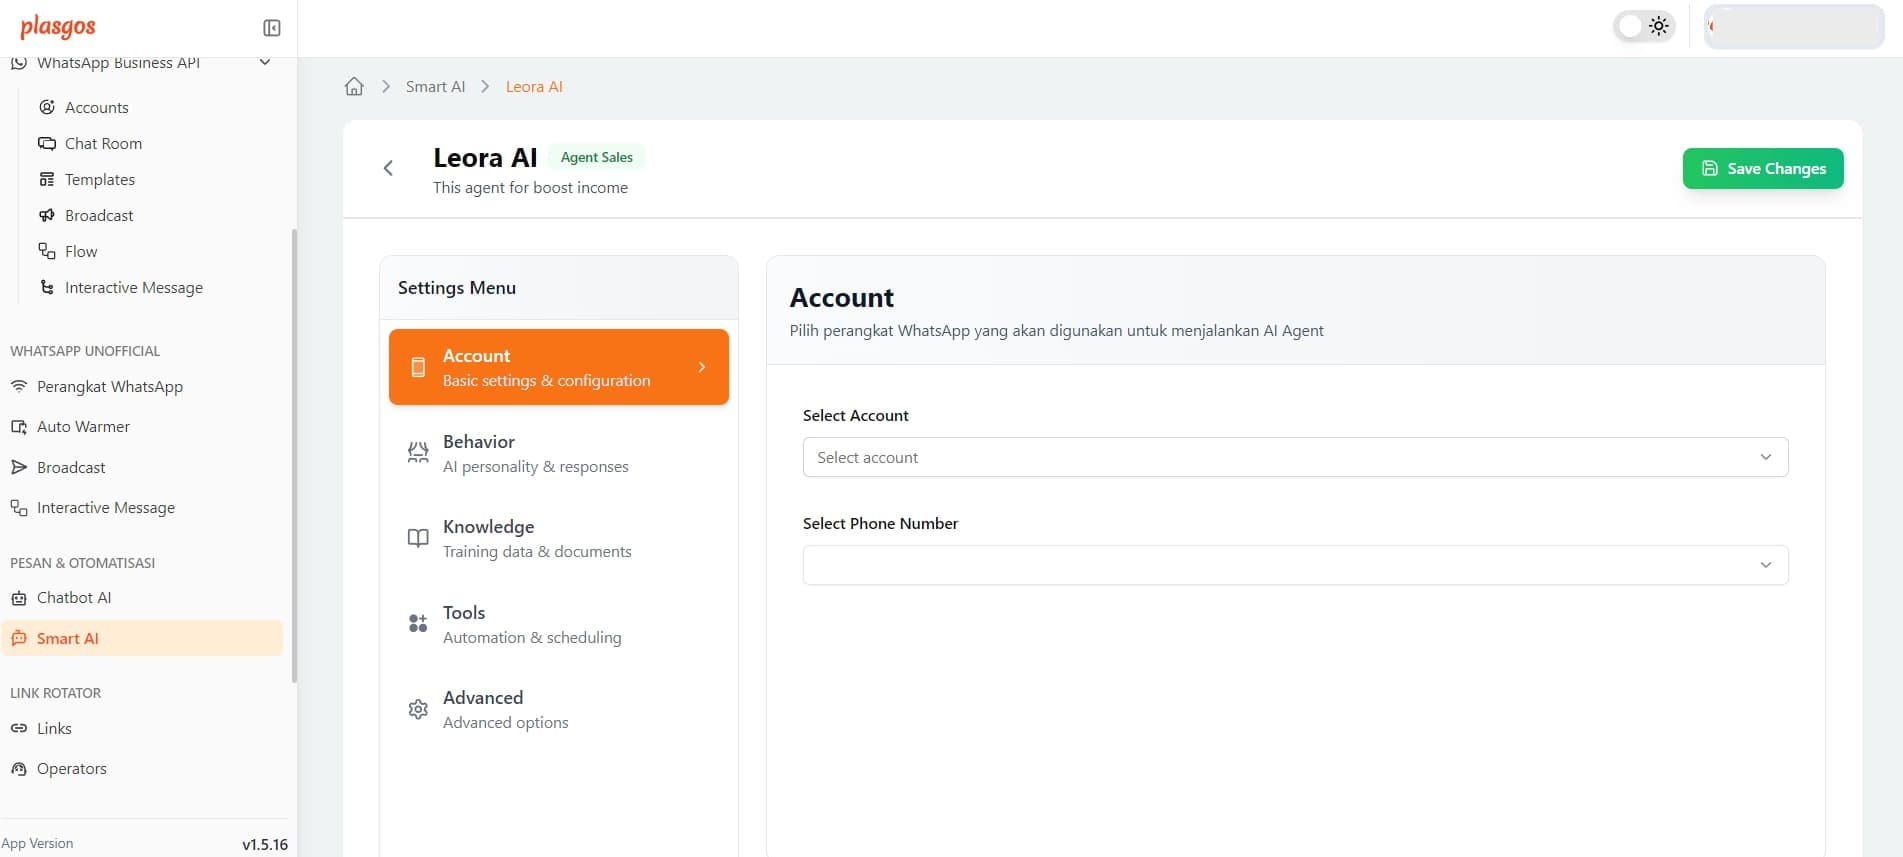Click the Auto Warmer icon
This screenshot has width=1903, height=857.
point(19,427)
